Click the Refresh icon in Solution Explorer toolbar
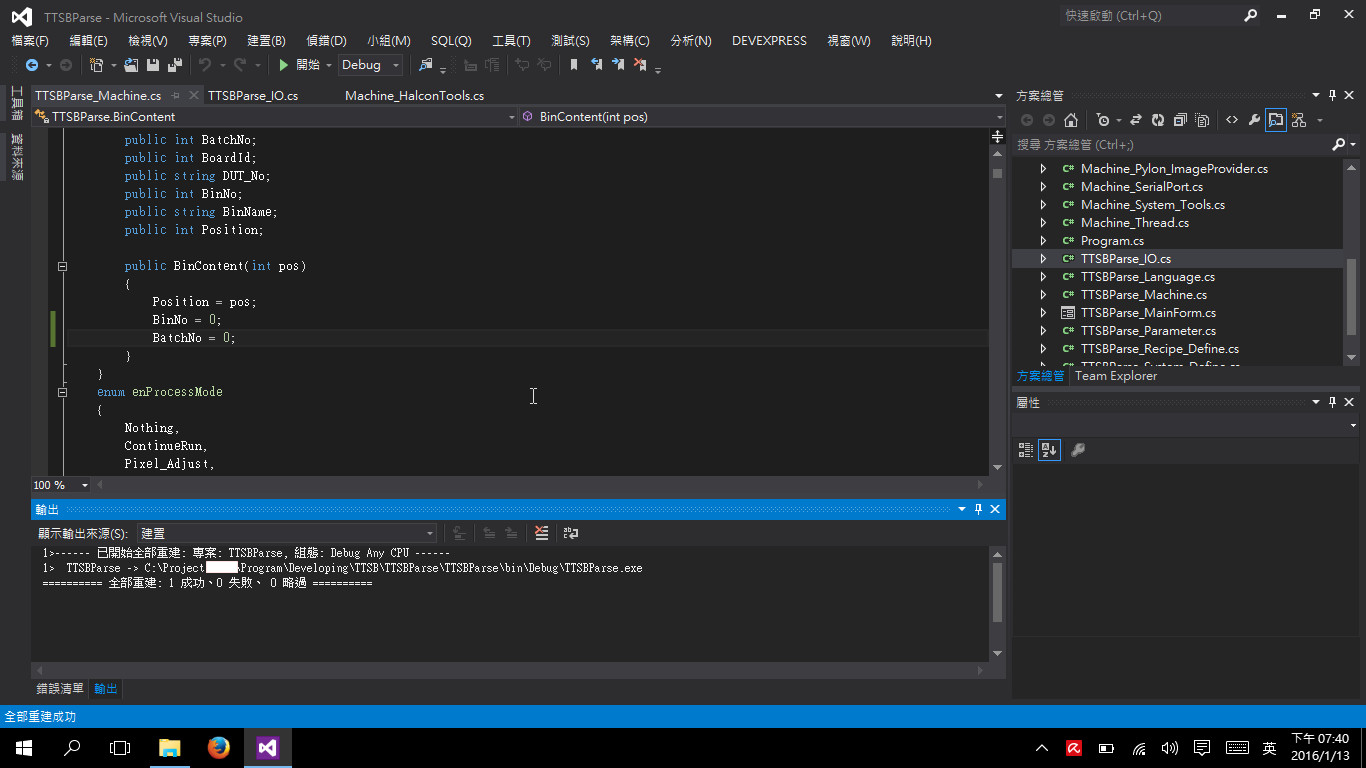Screen dimensions: 1366x768 tap(1158, 120)
